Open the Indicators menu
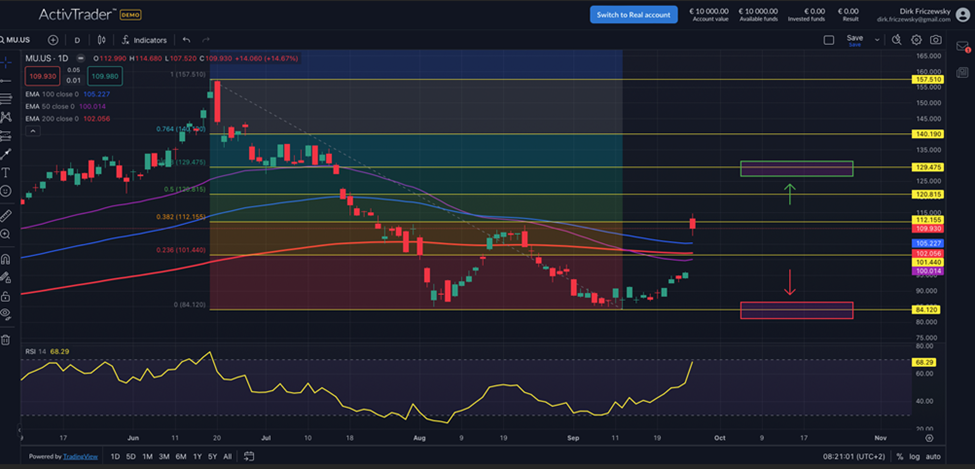Image resolution: width=975 pixels, height=469 pixels. click(144, 40)
